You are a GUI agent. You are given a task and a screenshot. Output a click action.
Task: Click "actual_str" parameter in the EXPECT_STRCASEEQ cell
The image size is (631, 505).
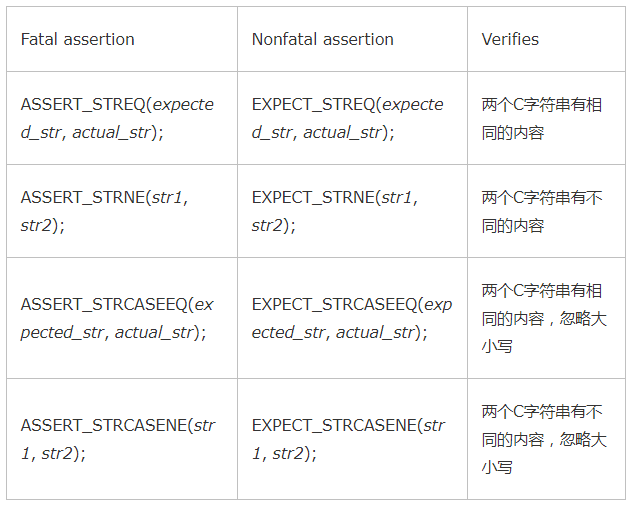point(375,332)
